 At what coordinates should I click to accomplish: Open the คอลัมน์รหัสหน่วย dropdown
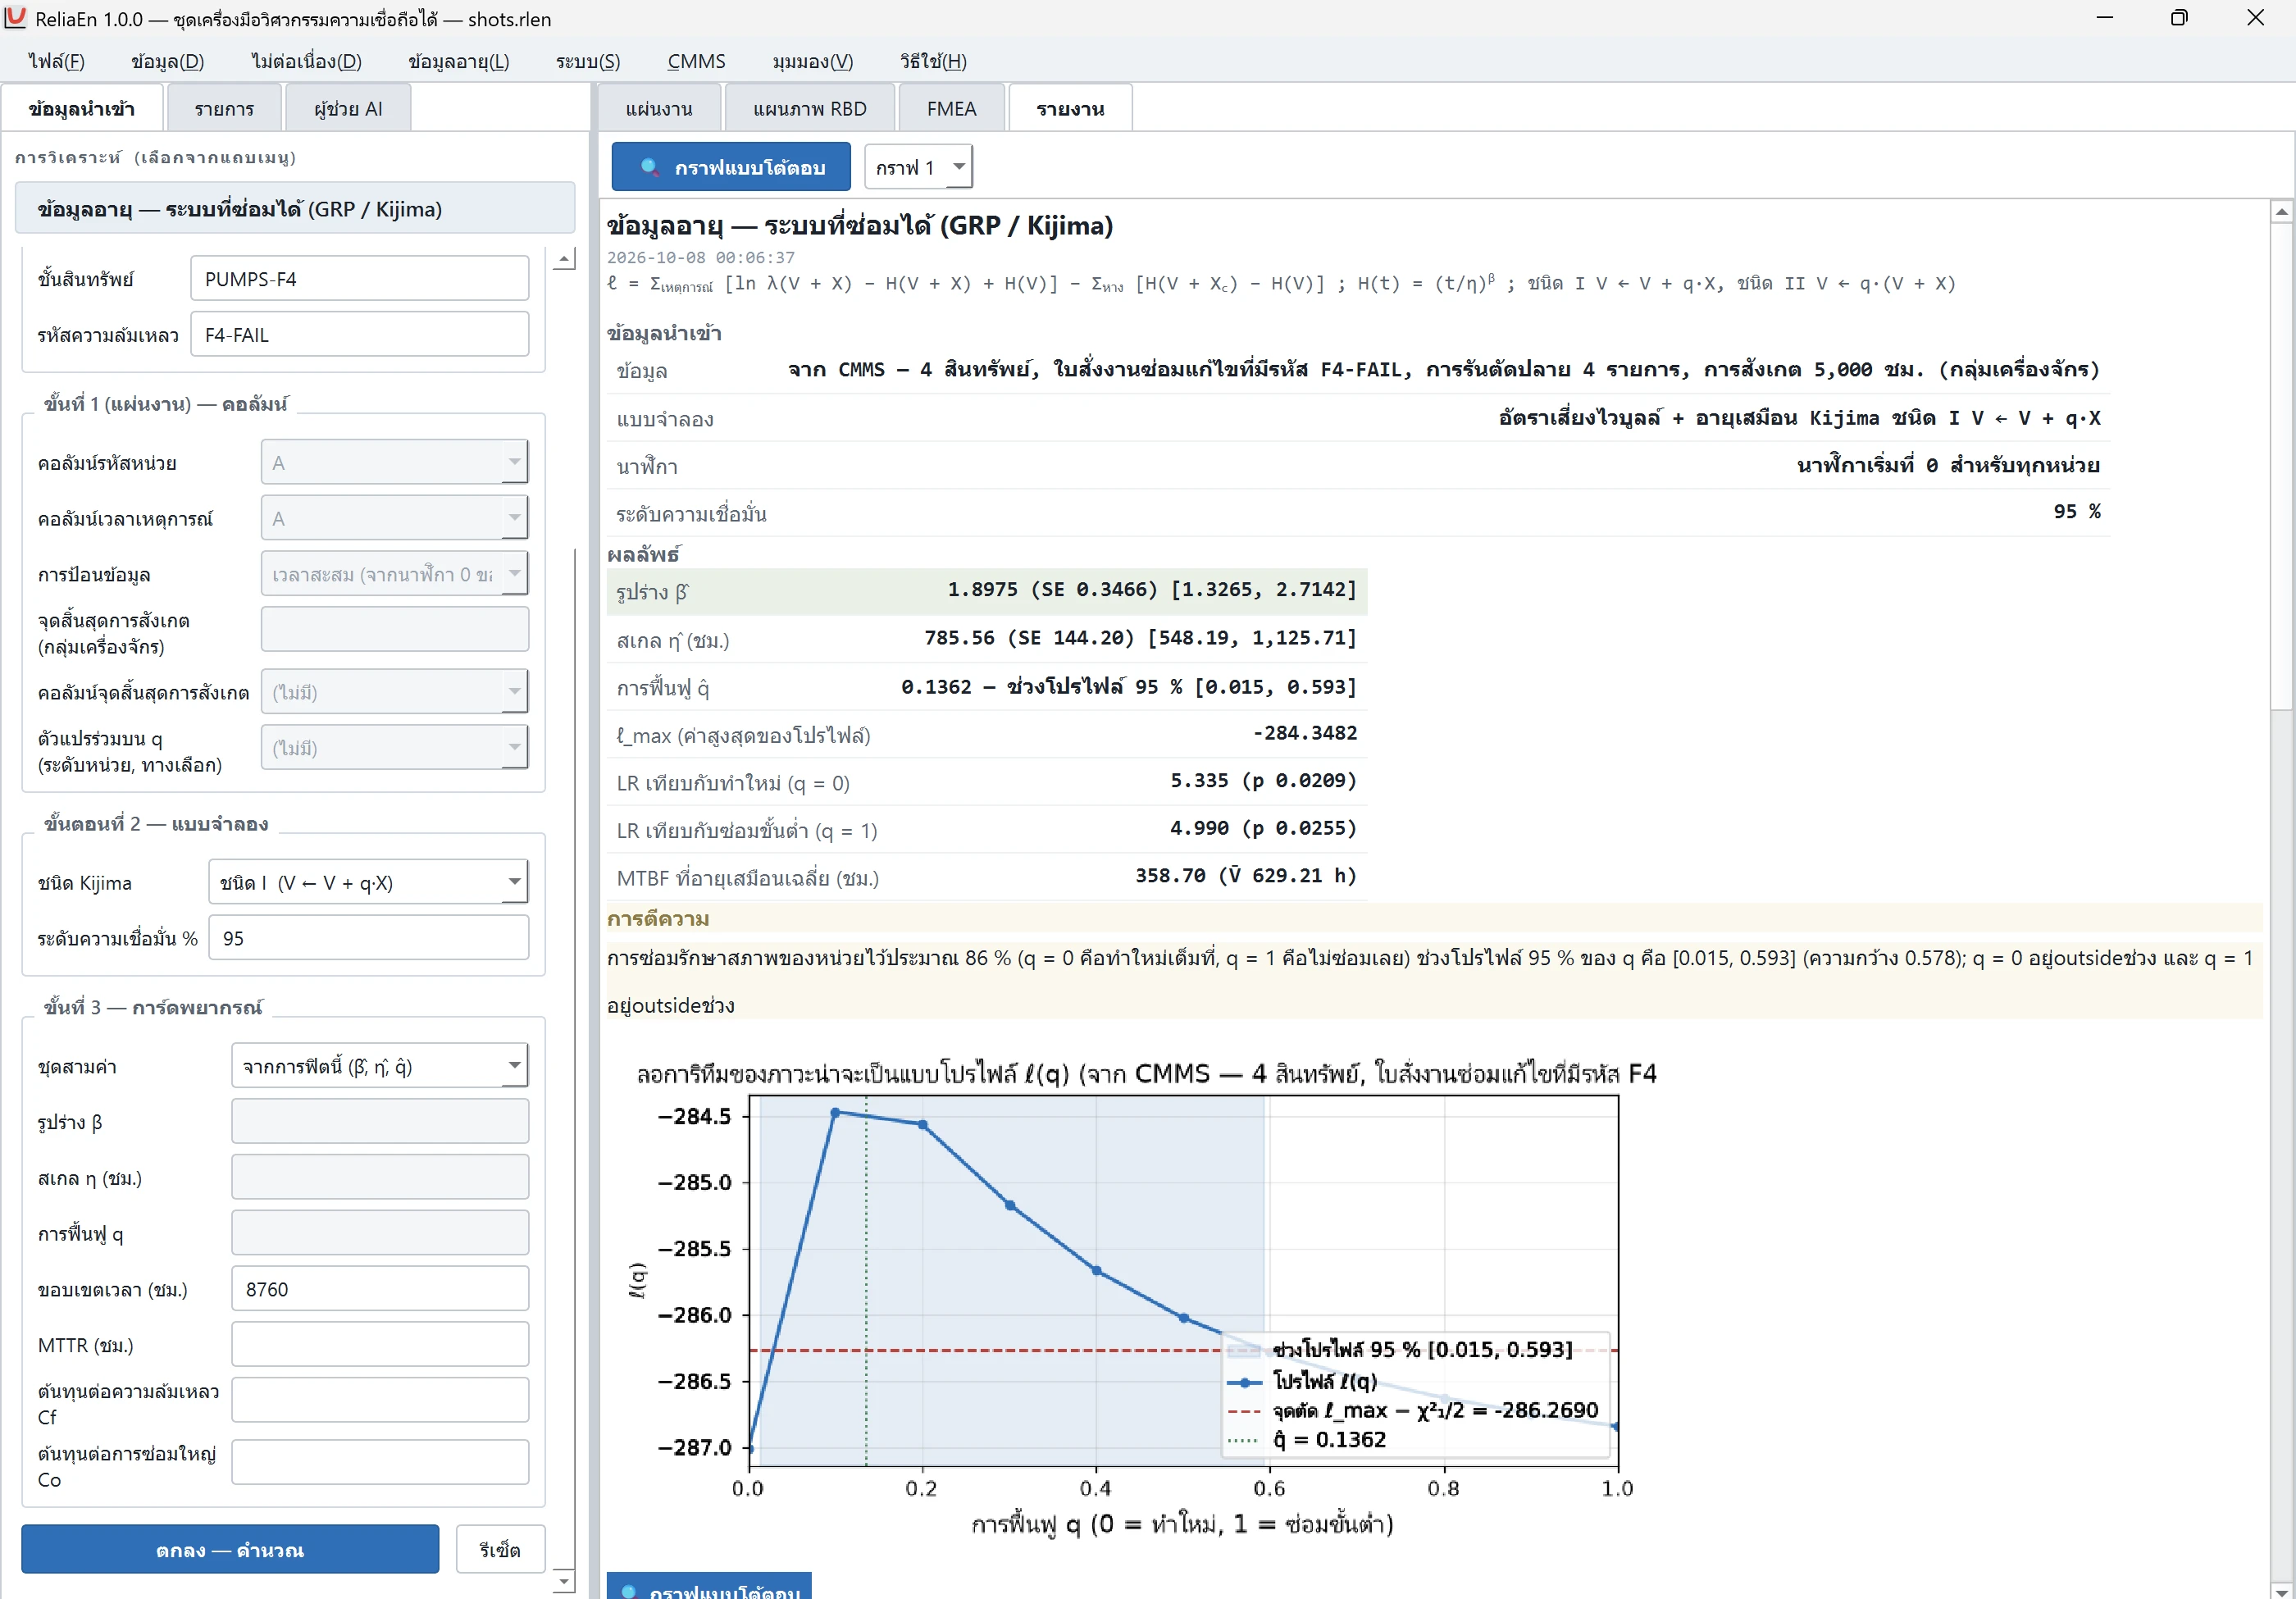click(x=394, y=463)
